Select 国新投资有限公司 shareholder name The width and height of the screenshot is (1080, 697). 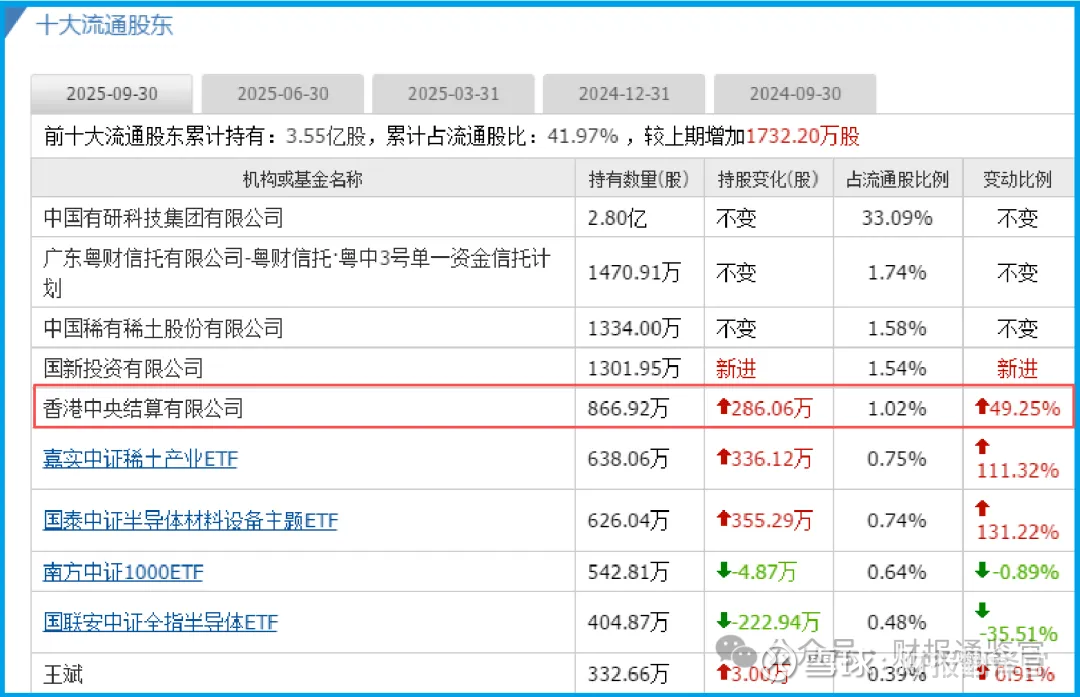[x=123, y=368]
